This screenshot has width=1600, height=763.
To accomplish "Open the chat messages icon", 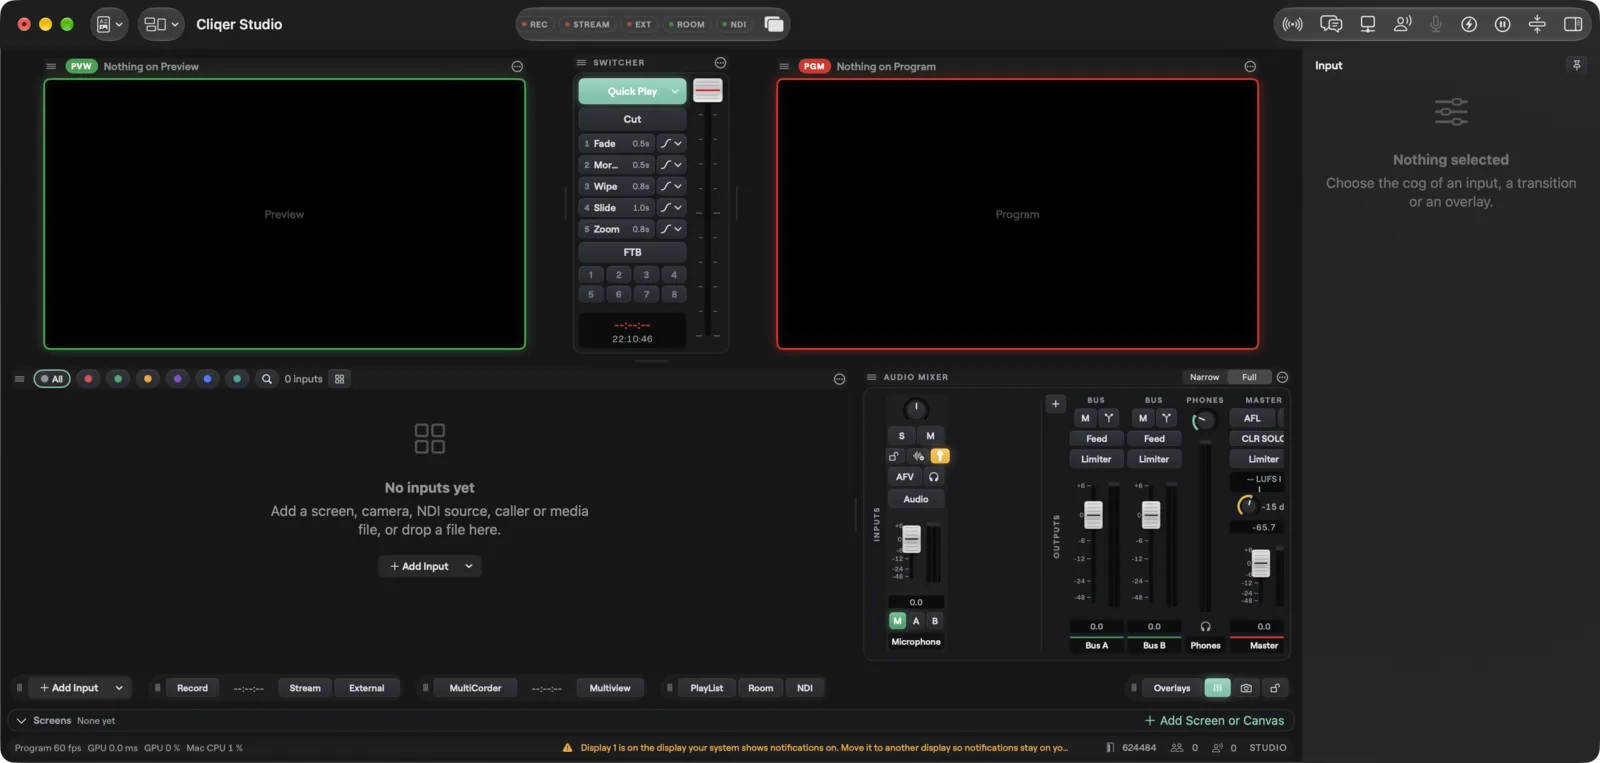I will pos(1330,24).
